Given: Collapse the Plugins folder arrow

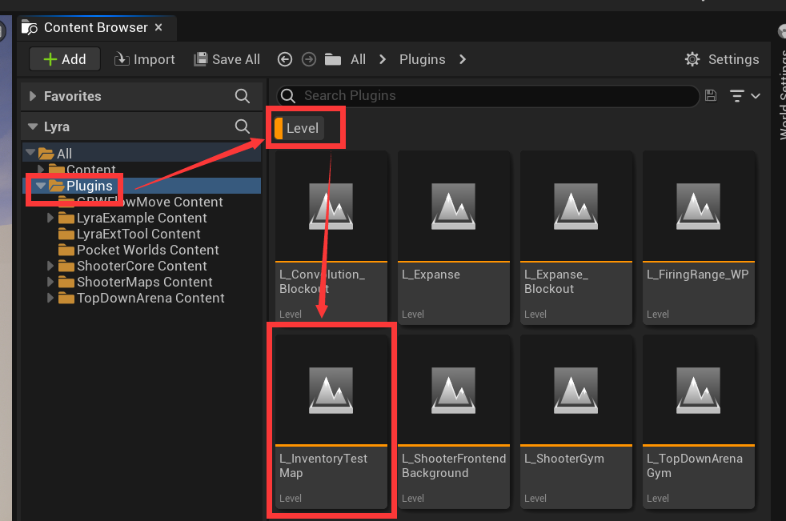Looking at the screenshot, I should coord(41,186).
